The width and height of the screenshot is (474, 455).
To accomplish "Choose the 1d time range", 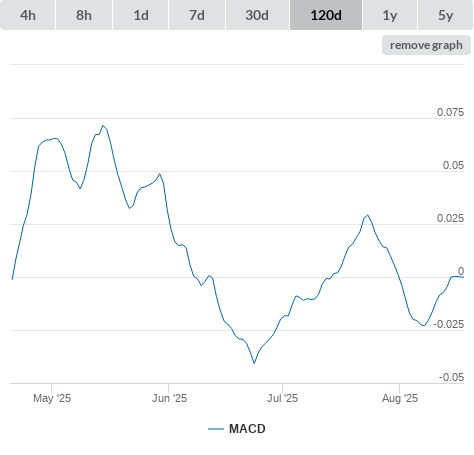I will pos(141,15).
